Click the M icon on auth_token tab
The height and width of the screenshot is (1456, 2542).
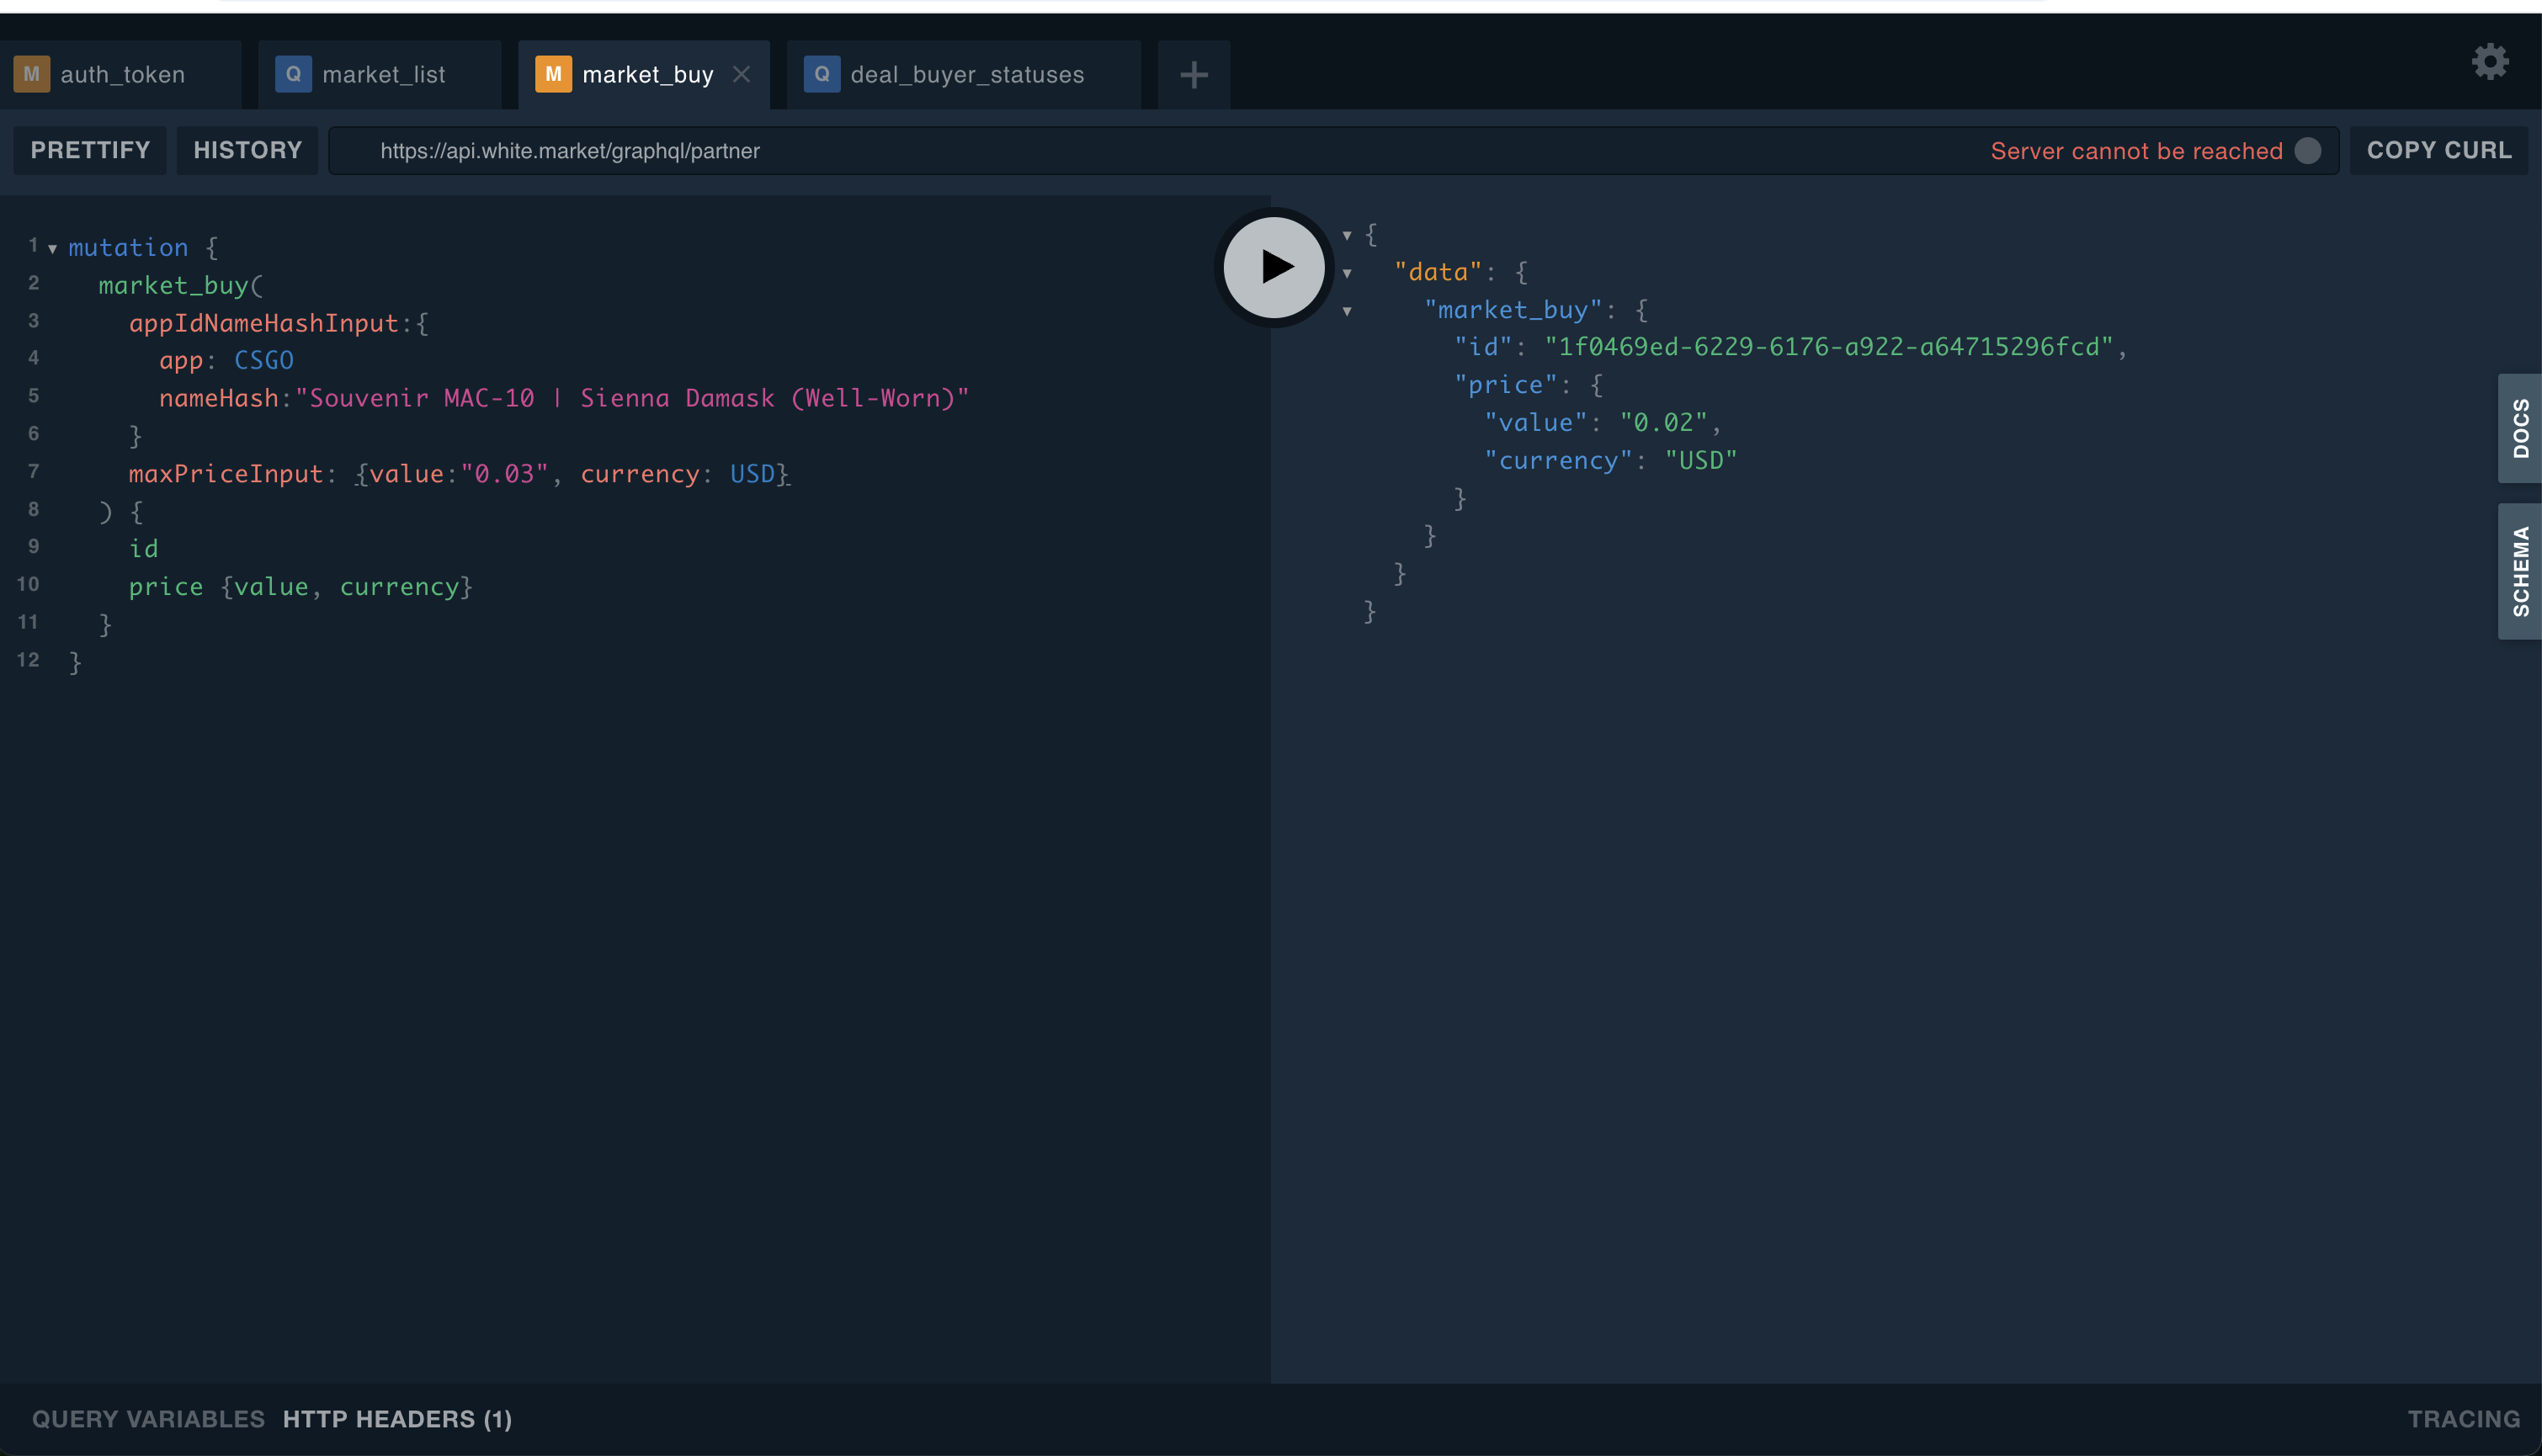(x=32, y=75)
